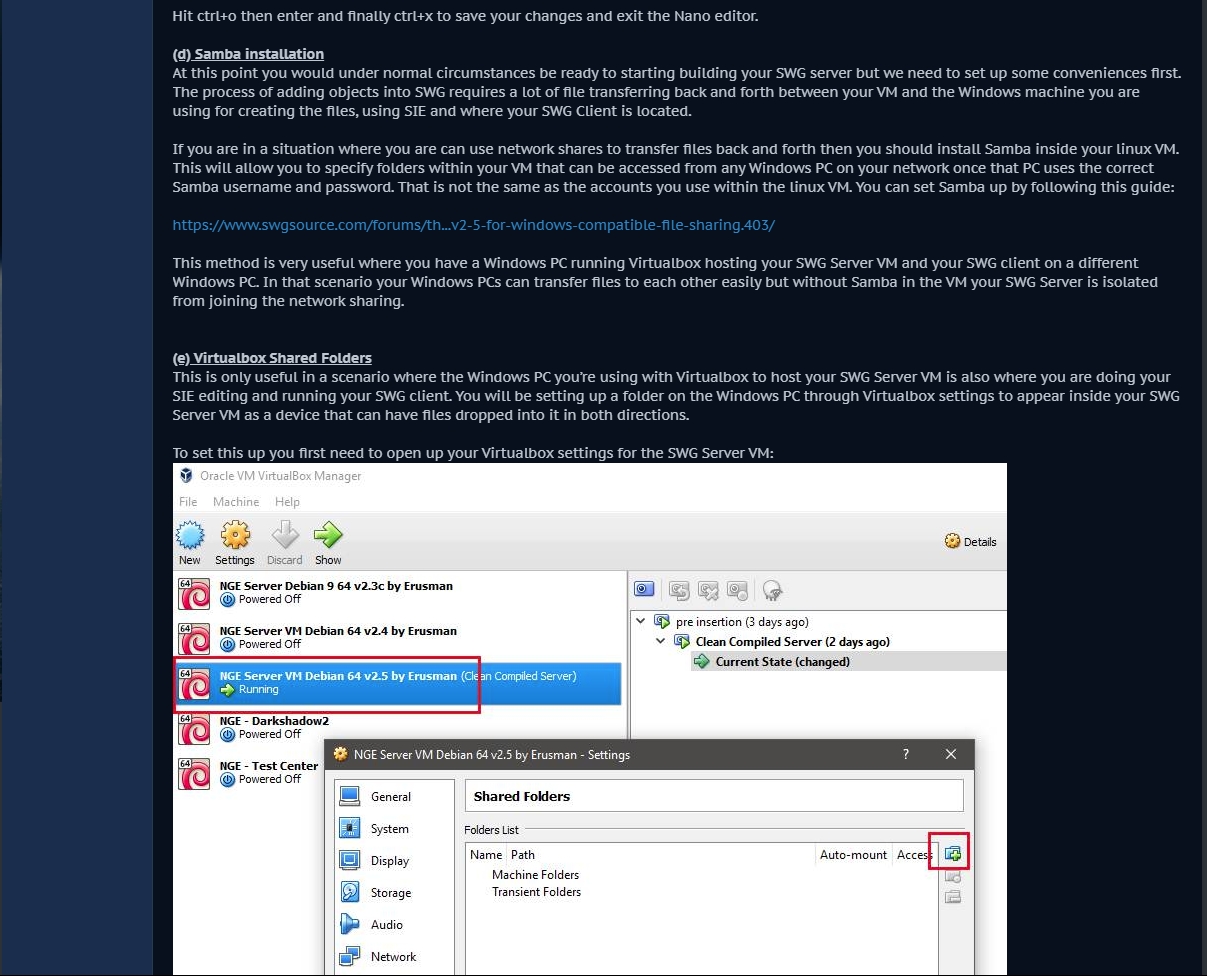Click the Restore Snapshot icon

tap(679, 590)
